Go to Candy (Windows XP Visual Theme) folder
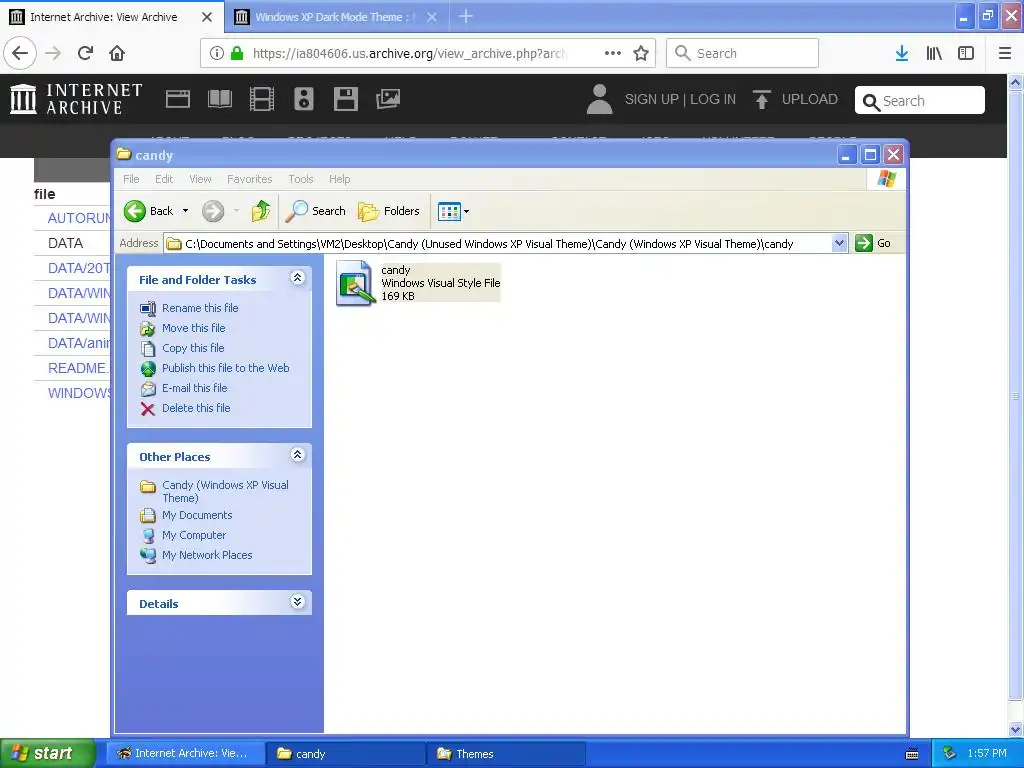The width and height of the screenshot is (1024, 768). point(225,491)
